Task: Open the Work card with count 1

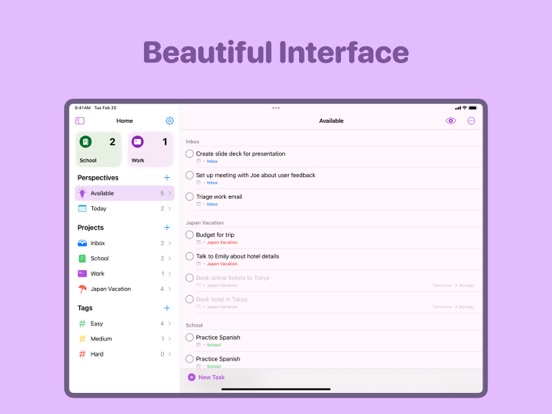Action: pyautogui.click(x=151, y=149)
